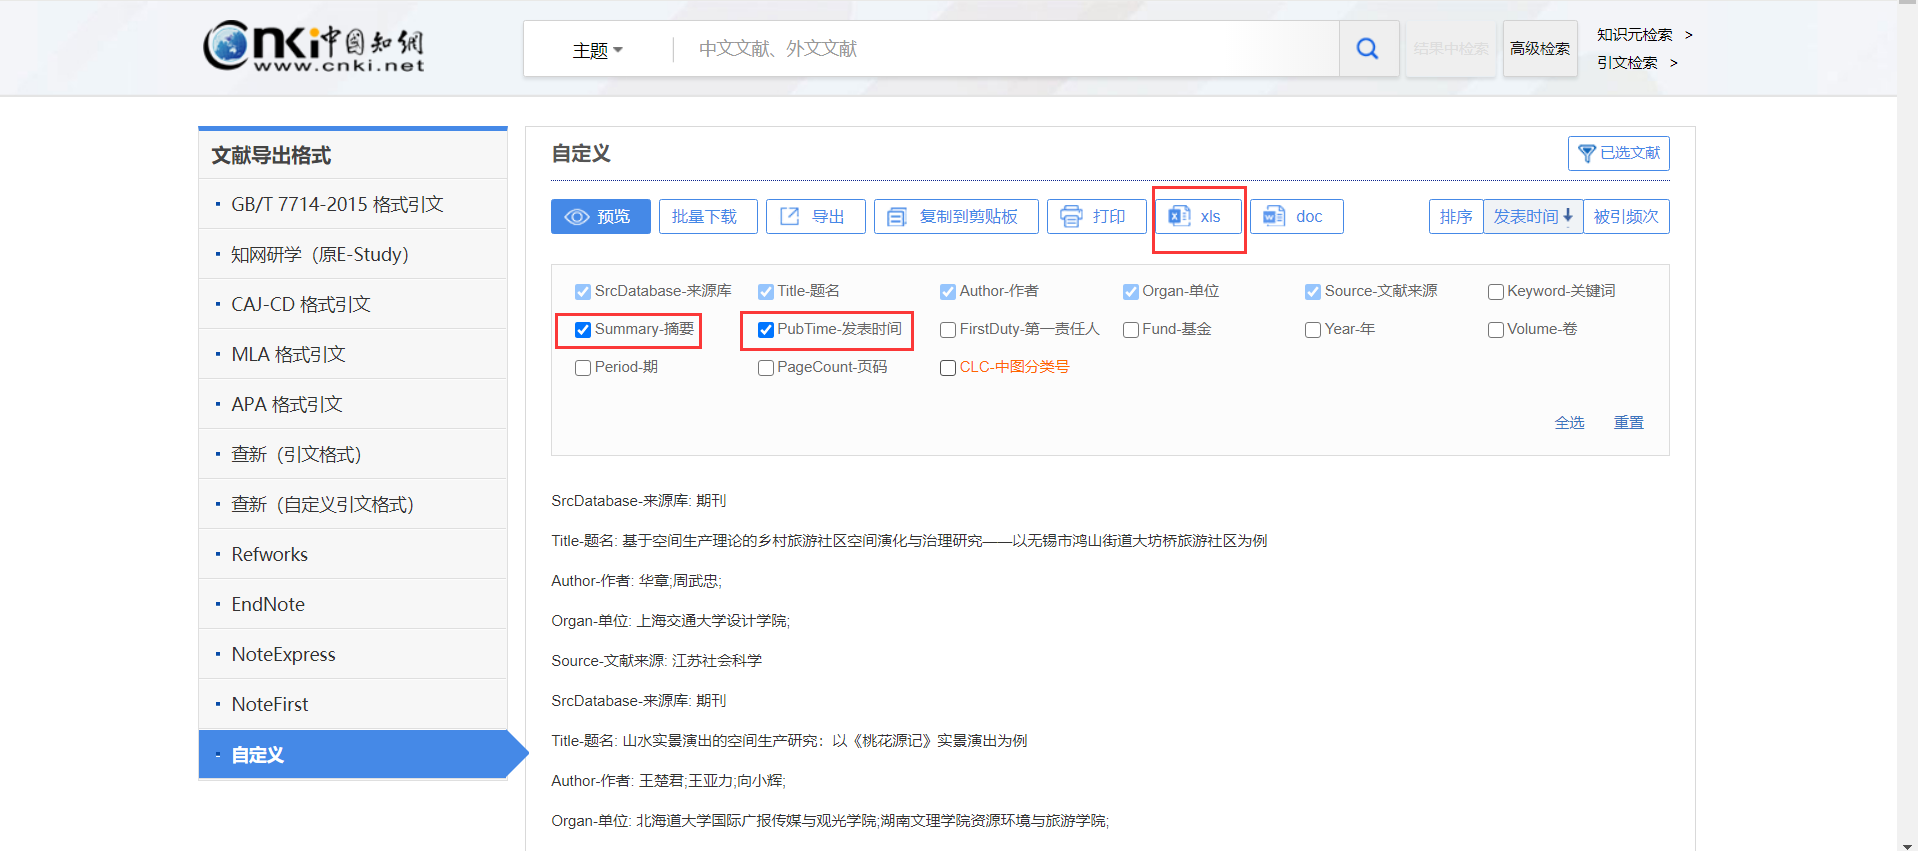Toggle the Author-作者 checkbox
The height and width of the screenshot is (851, 1918).
(948, 292)
